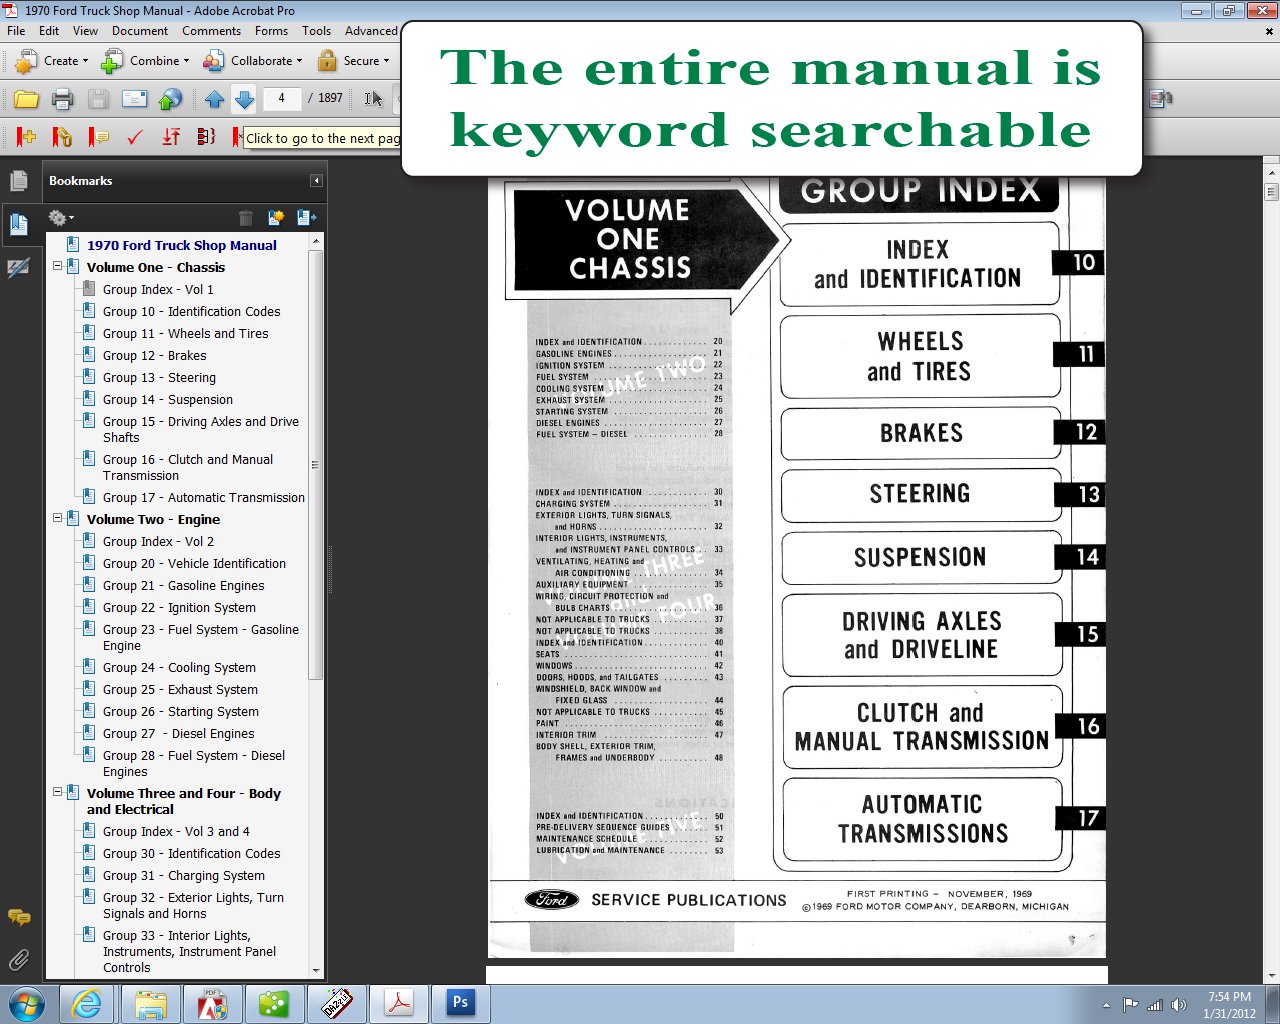Open the Document menu

pos(140,31)
